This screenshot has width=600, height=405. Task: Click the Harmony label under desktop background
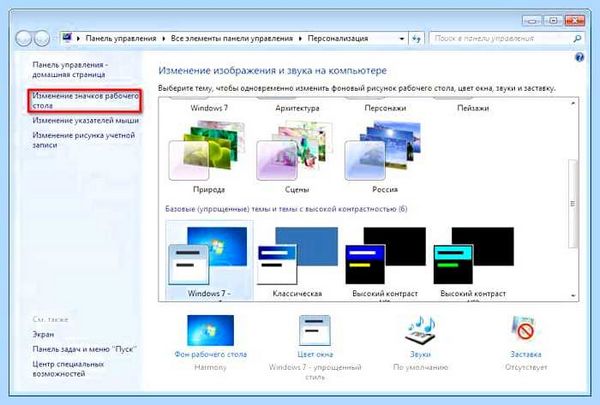[x=210, y=367]
